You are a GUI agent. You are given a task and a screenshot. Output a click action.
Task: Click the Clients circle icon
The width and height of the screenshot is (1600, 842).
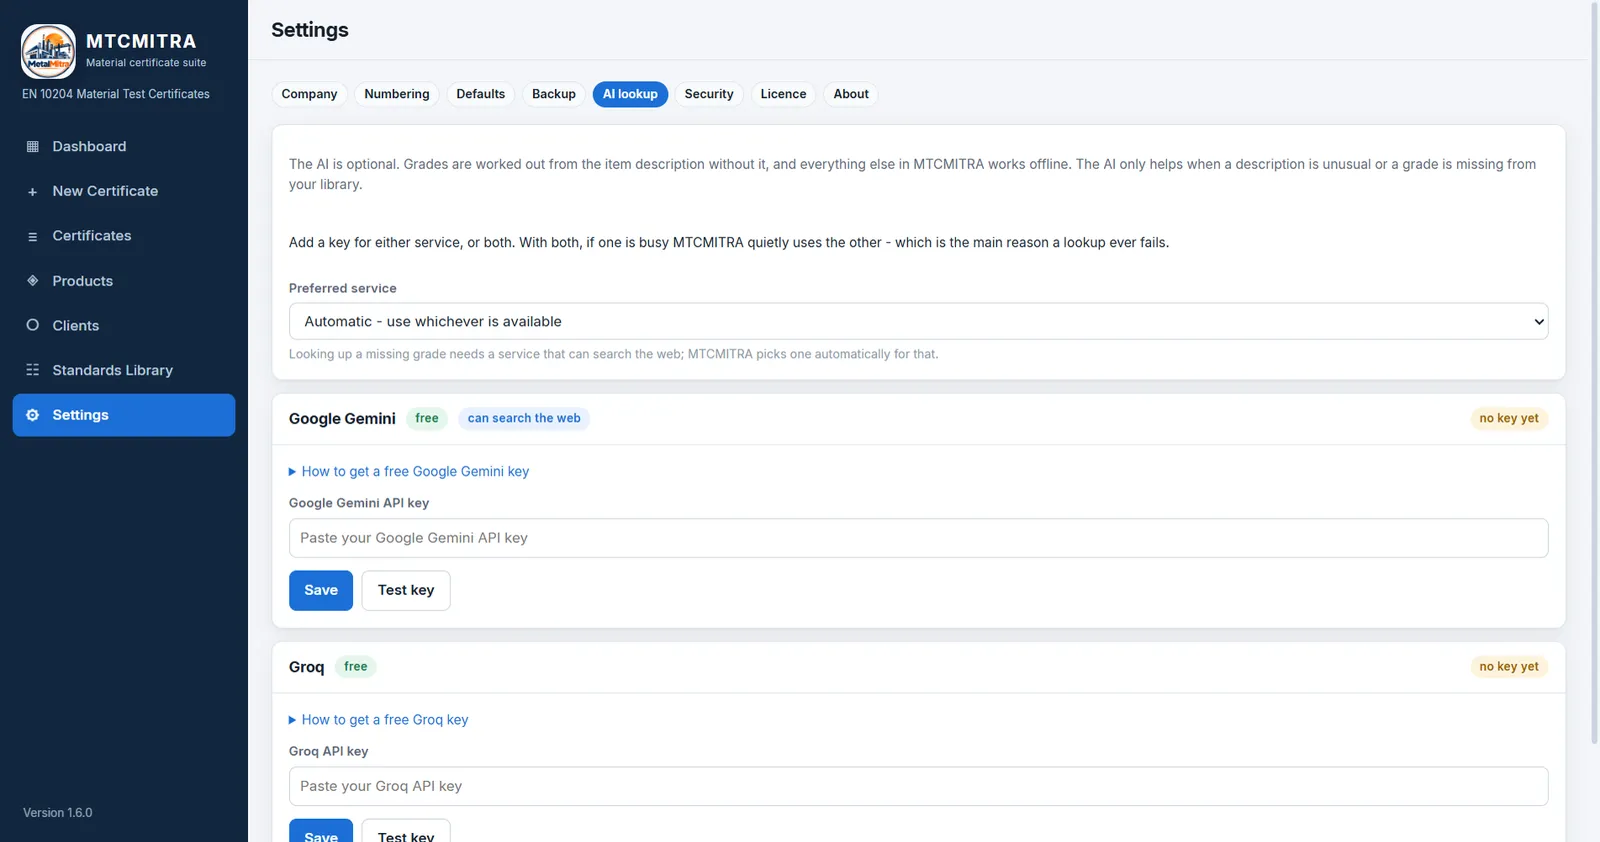click(32, 325)
